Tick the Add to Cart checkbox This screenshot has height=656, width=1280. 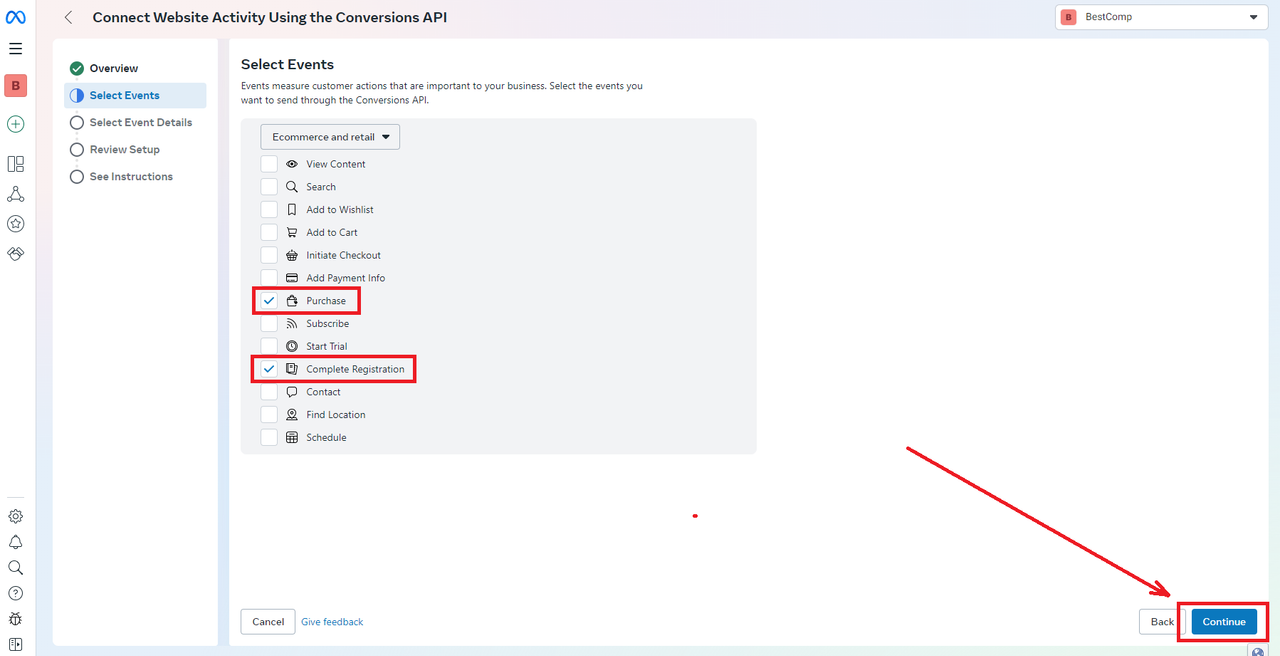(269, 232)
